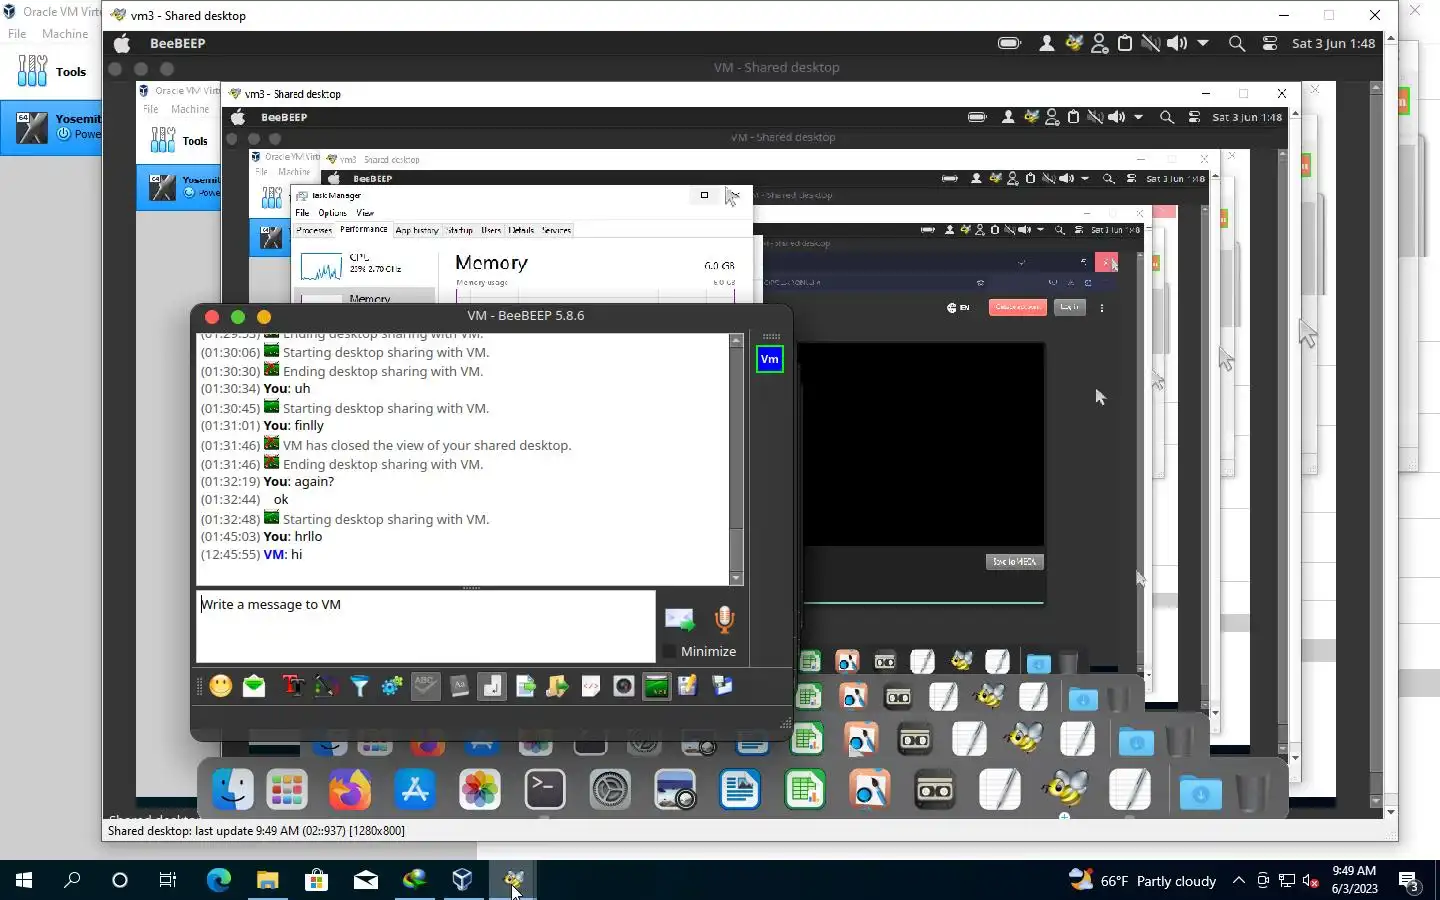Open the emoticons picker in BeeBEEP toolbar
Viewport: 1440px width, 900px height.
click(x=221, y=686)
